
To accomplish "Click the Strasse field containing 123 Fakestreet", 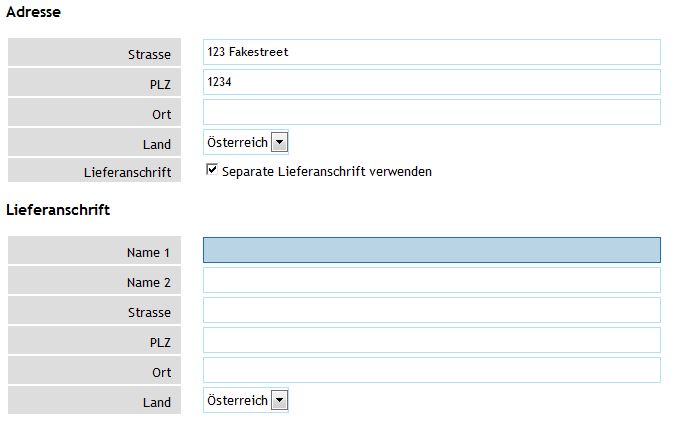I will pos(431,52).
